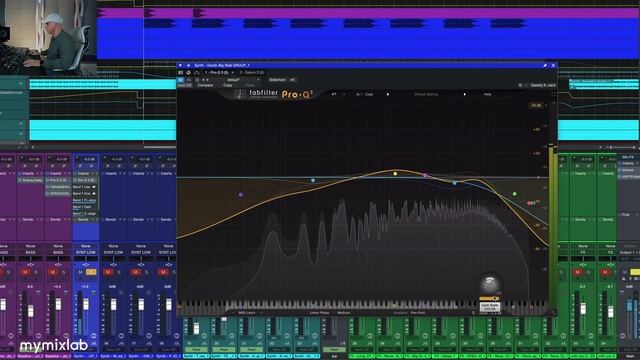Open the Medium phase quality menu
The width and height of the screenshot is (640, 360).
pos(344,313)
